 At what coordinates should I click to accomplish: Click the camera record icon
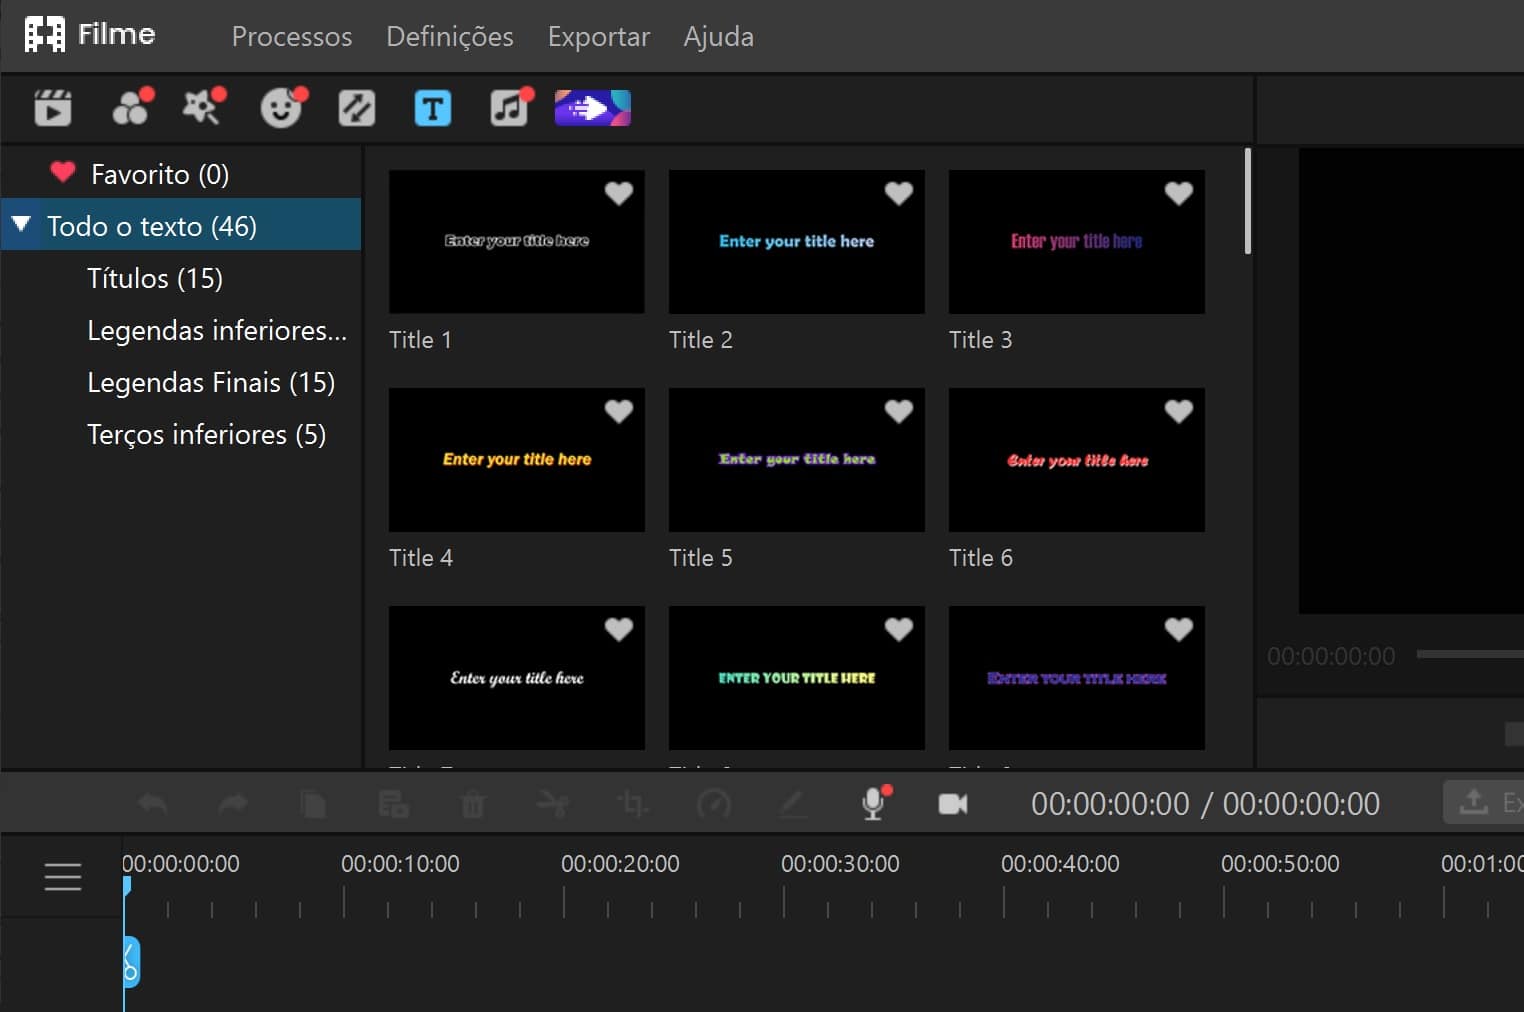[953, 804]
